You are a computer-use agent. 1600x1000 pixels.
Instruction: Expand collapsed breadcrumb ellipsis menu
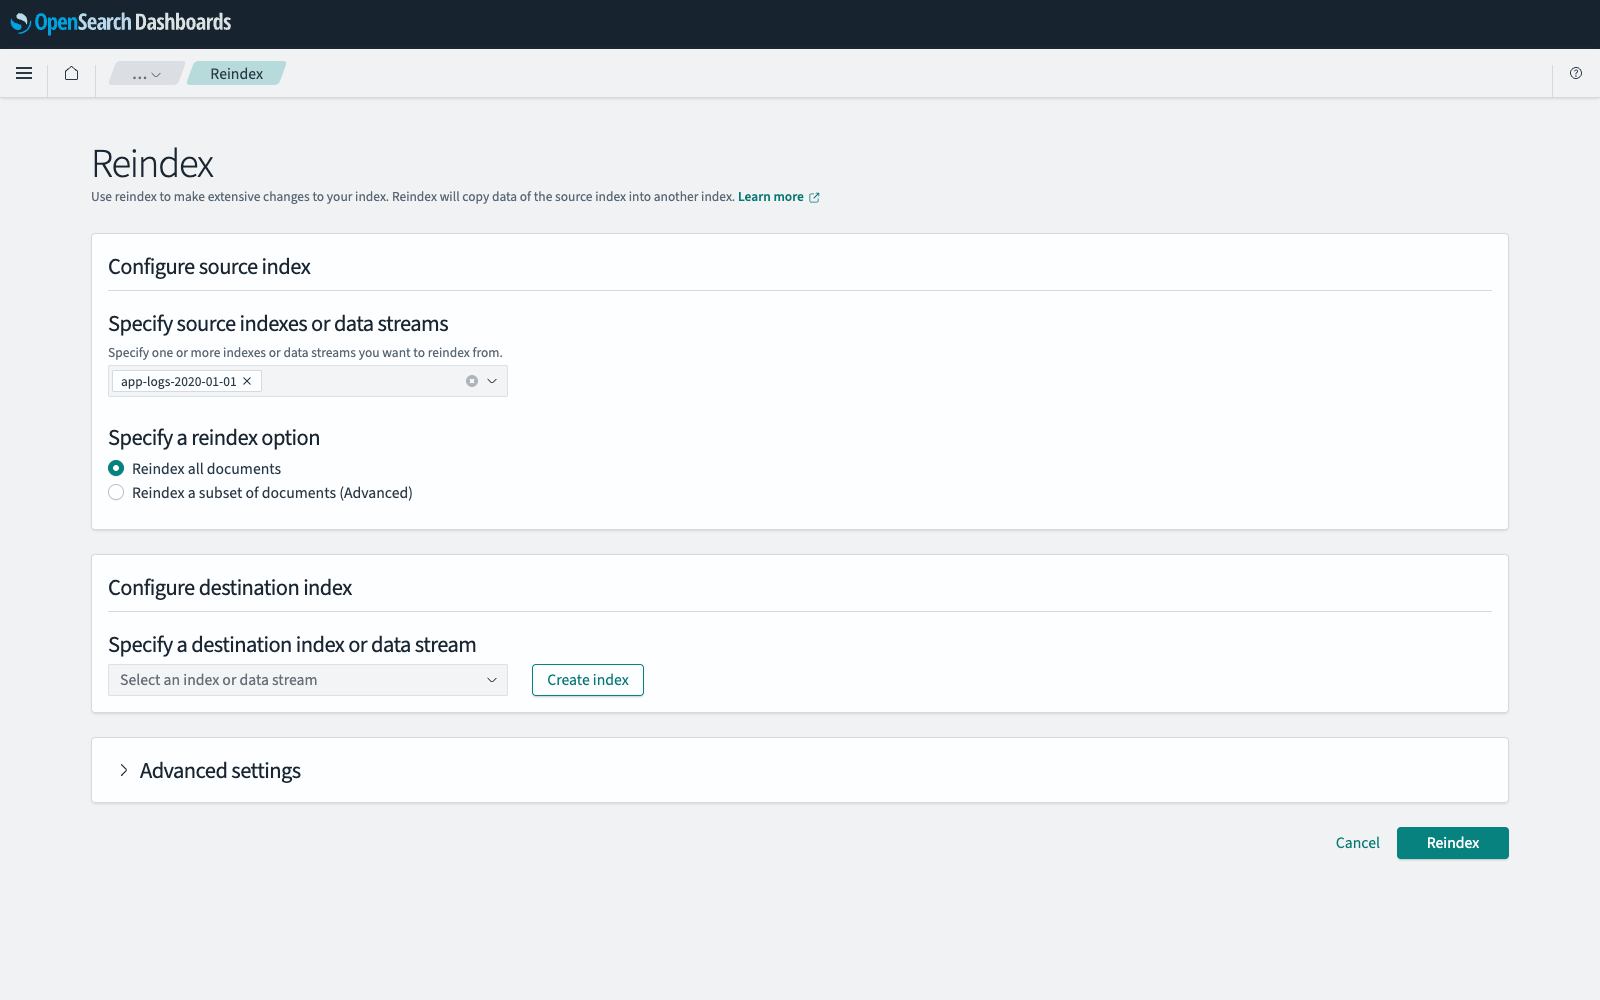click(147, 73)
